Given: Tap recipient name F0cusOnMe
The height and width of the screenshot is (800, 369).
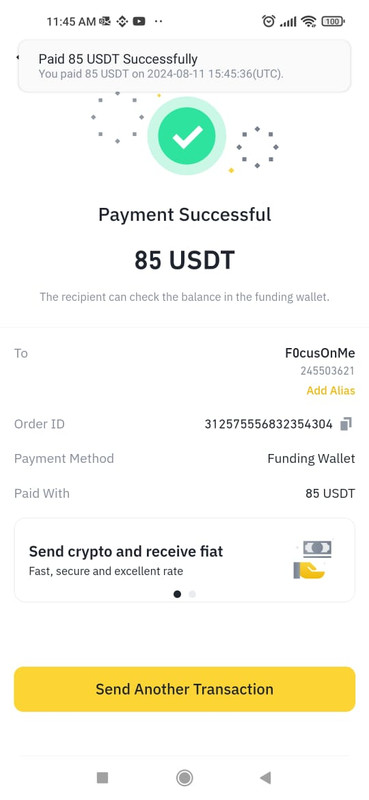Looking at the screenshot, I should point(320,353).
